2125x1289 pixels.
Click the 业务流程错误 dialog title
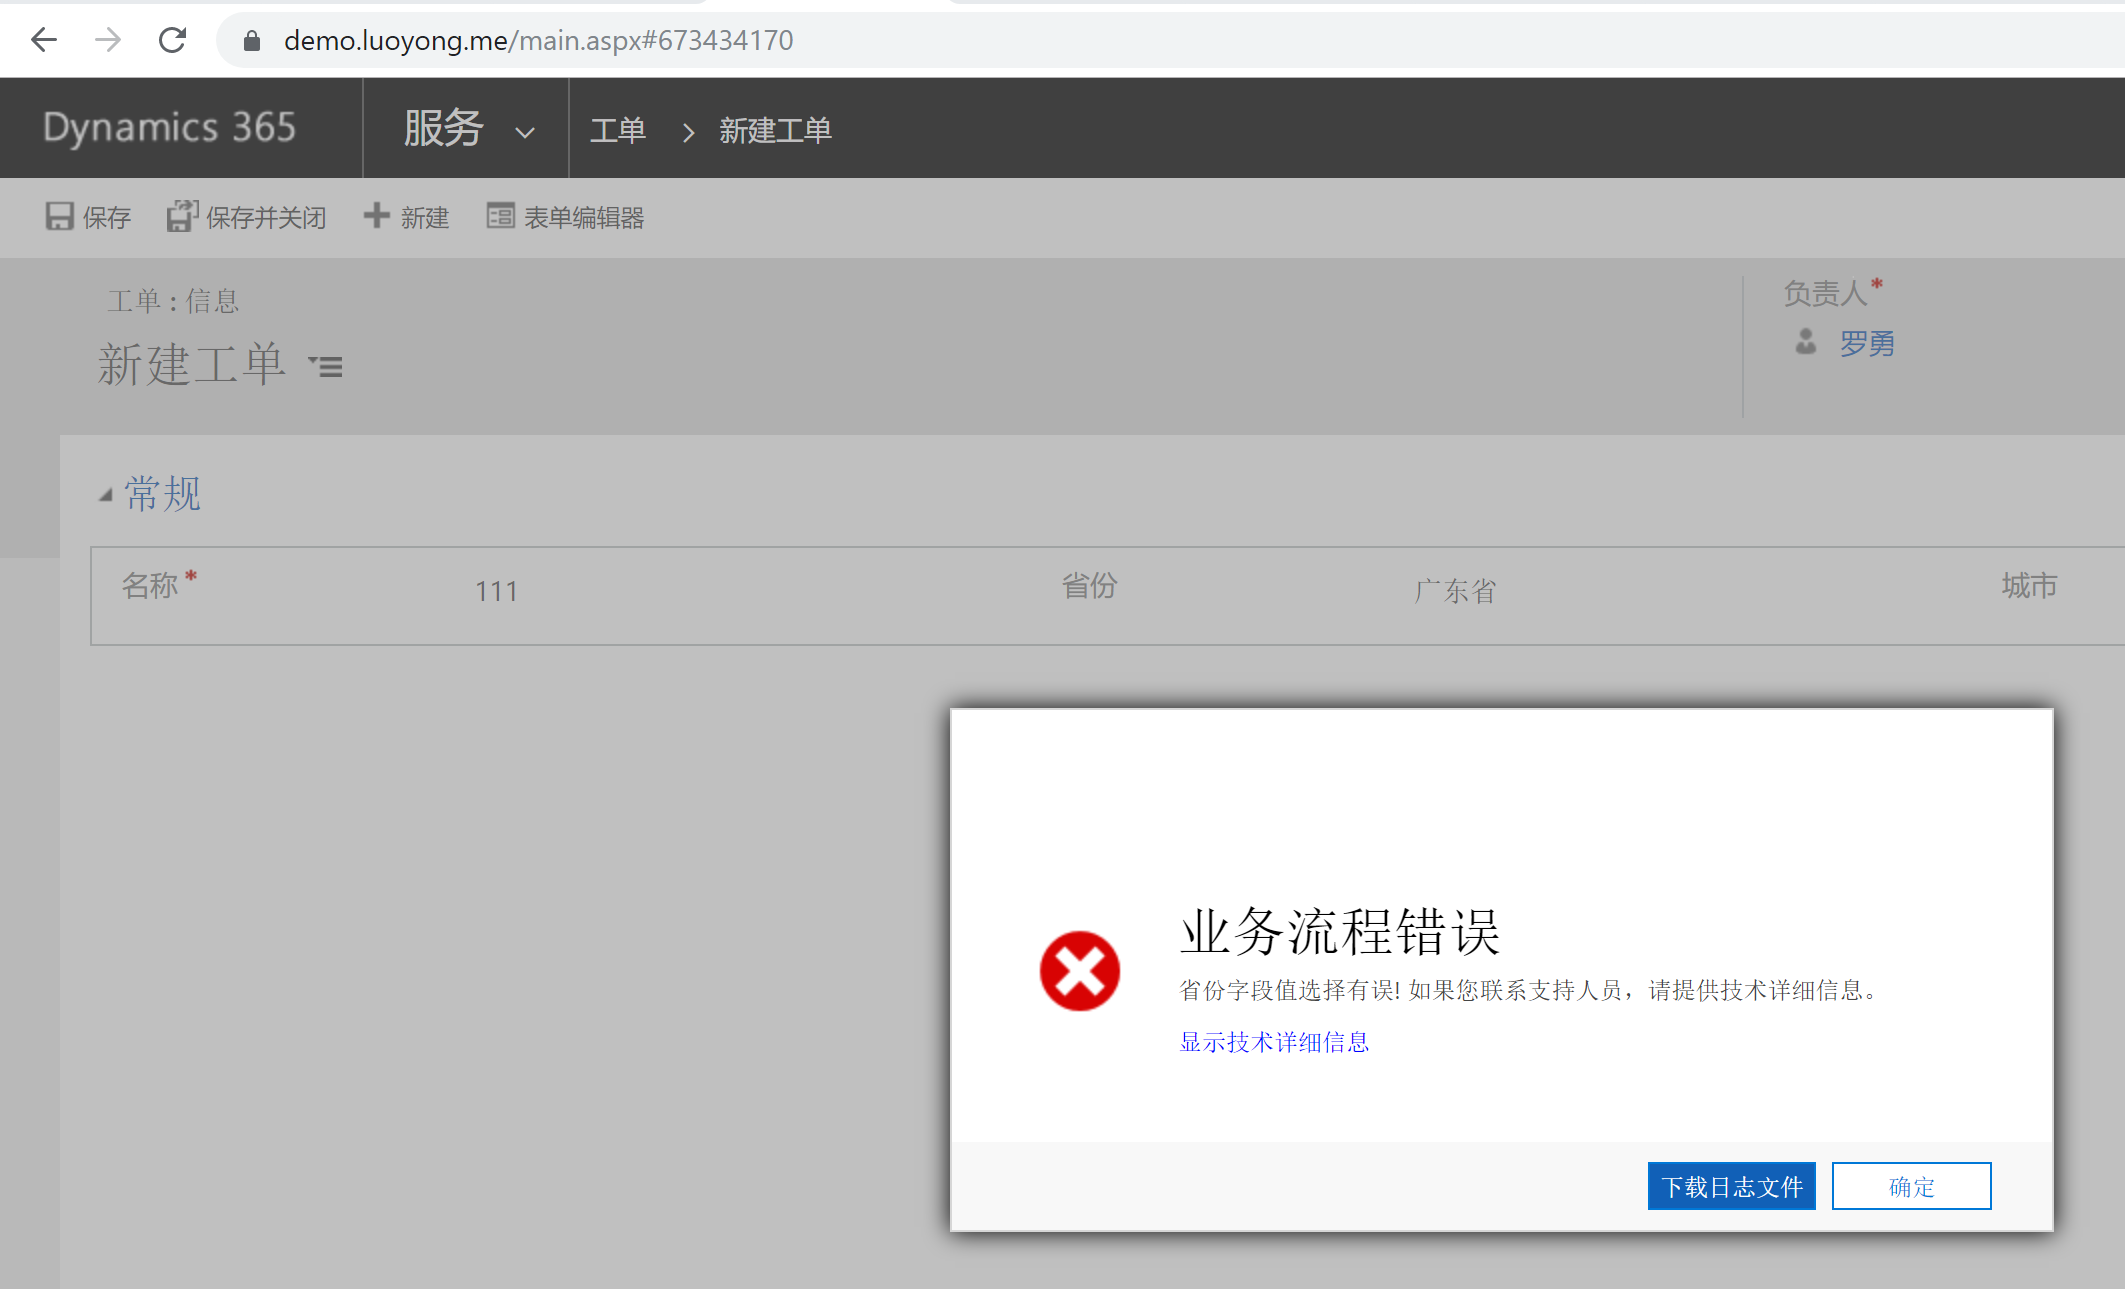[1340, 932]
